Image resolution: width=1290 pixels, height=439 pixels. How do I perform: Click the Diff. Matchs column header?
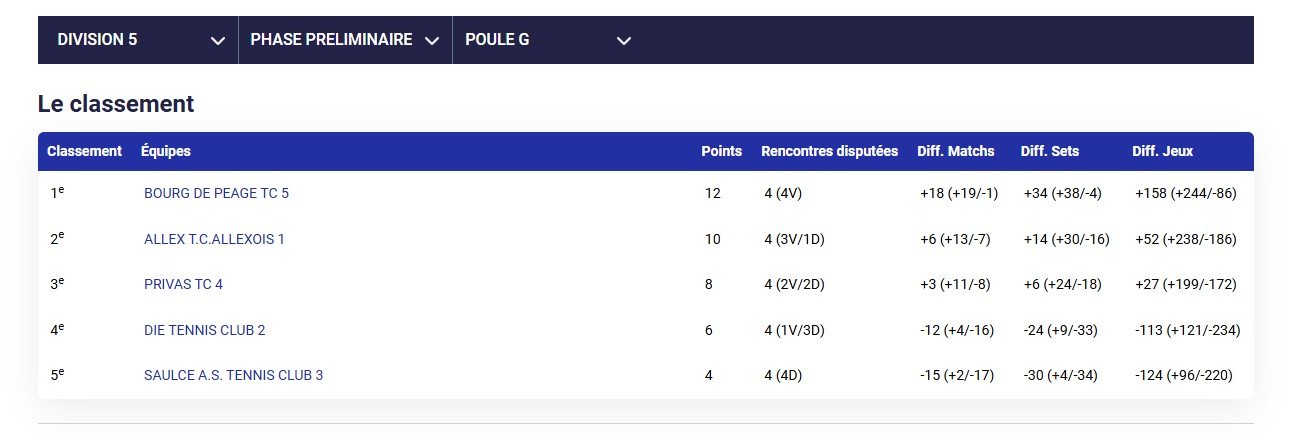956,151
